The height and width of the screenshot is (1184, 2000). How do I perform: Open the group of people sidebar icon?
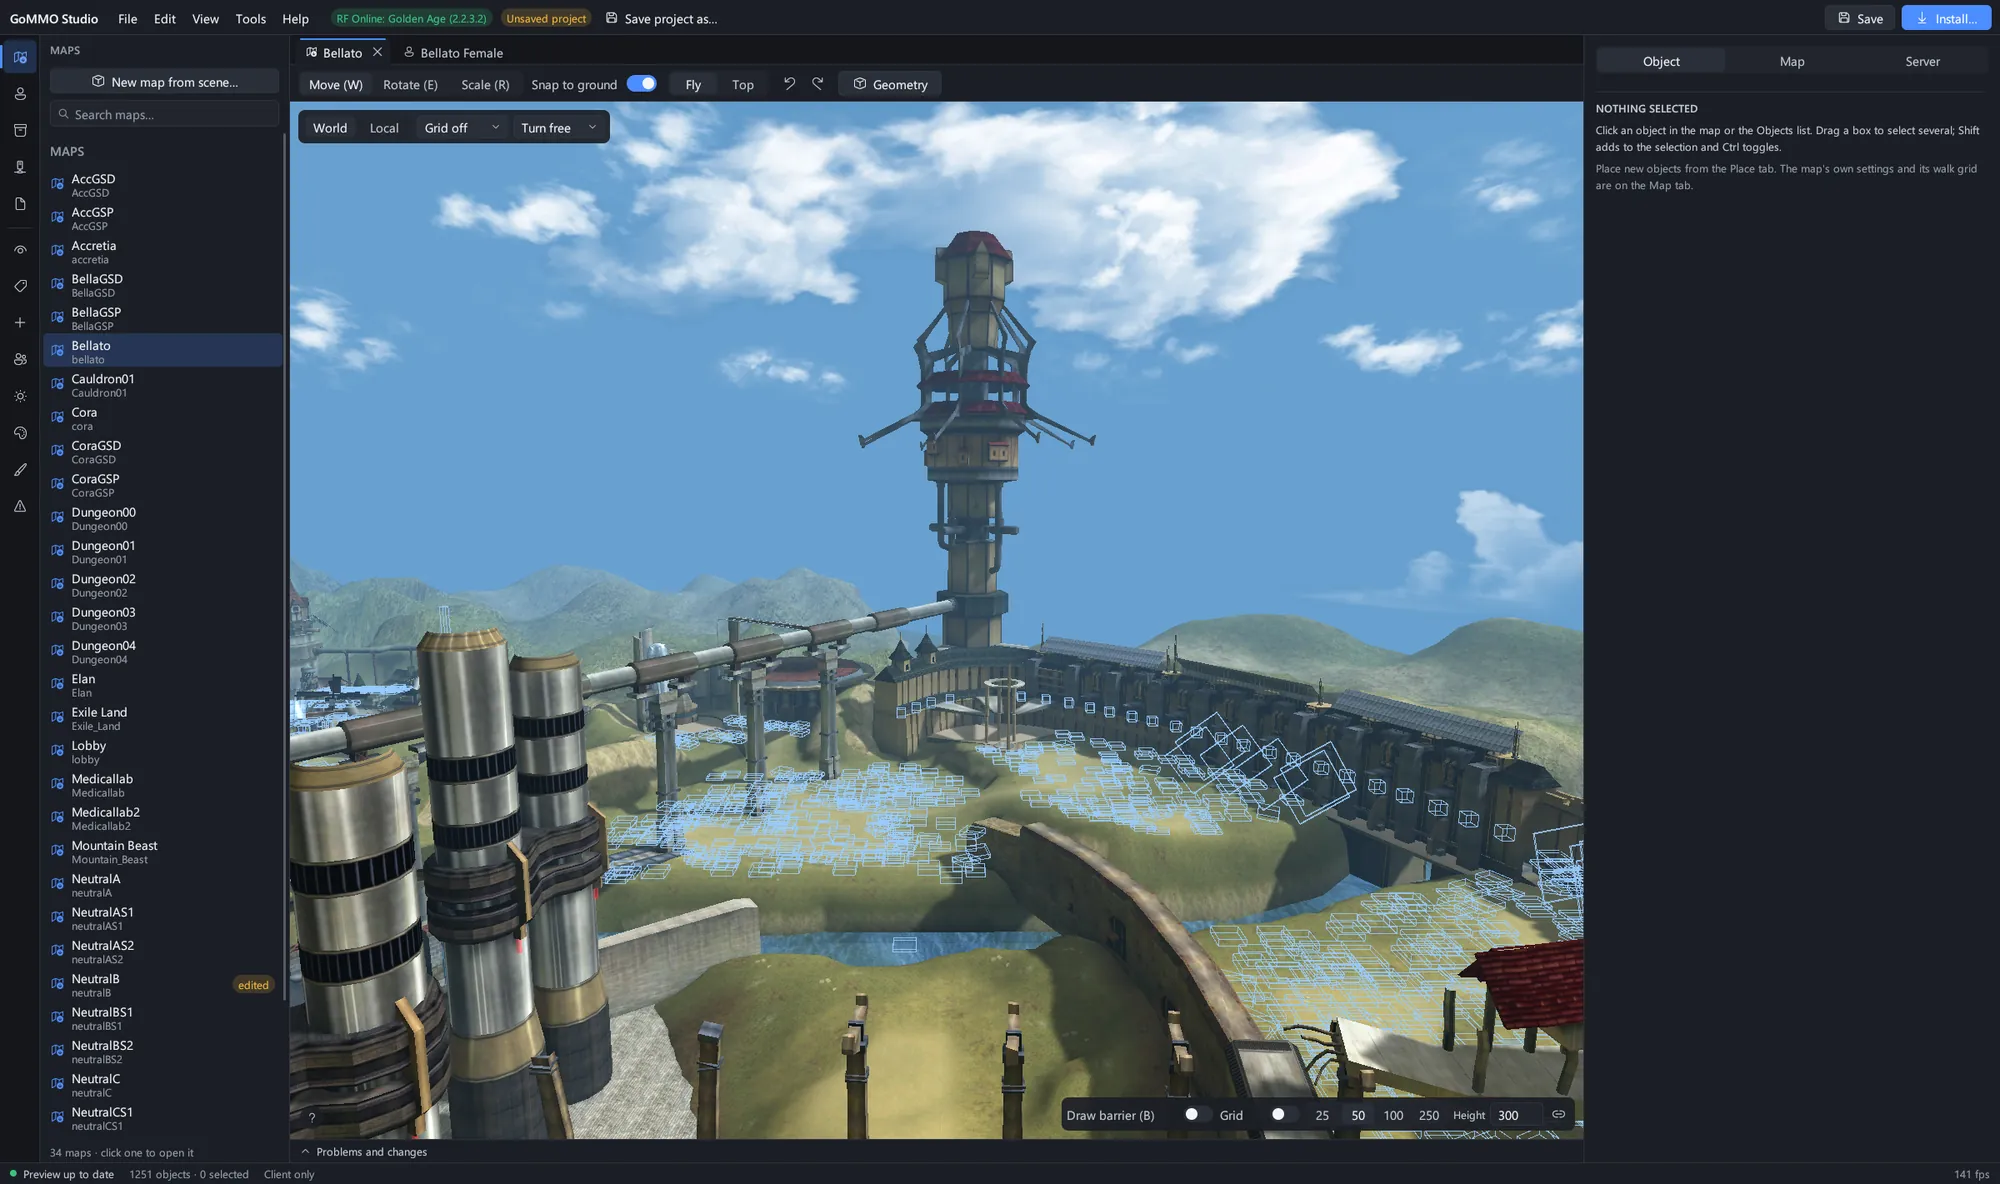pos(20,359)
